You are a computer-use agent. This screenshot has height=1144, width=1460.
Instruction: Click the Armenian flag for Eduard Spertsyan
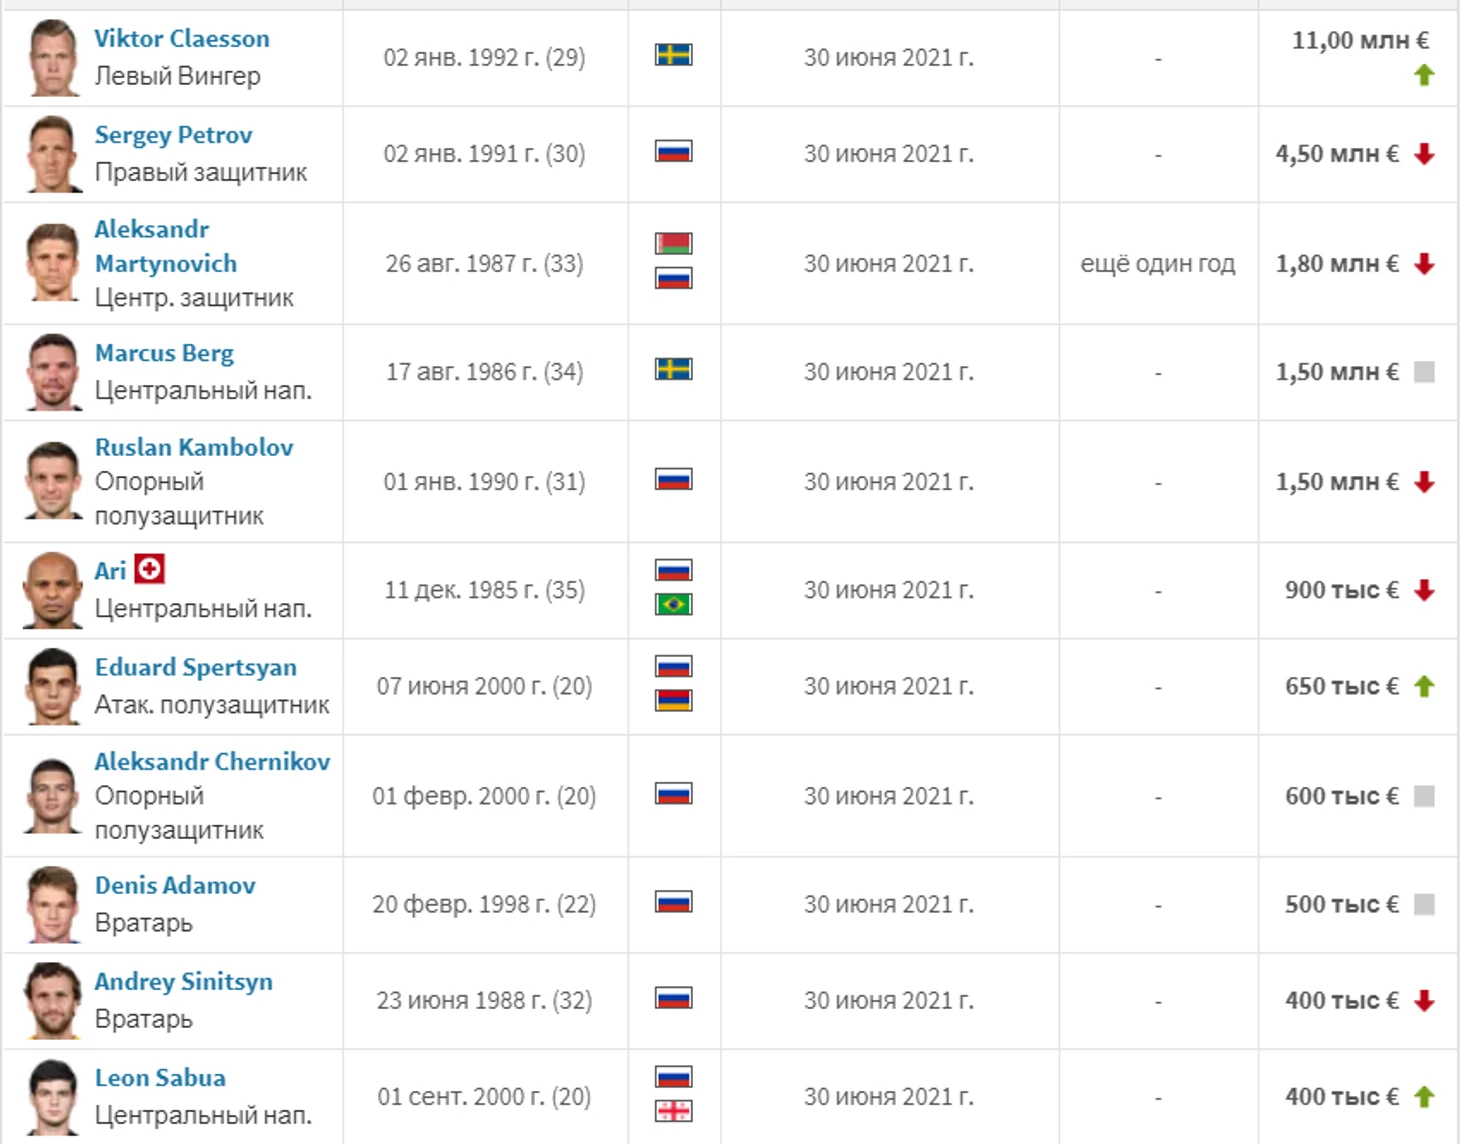(673, 700)
